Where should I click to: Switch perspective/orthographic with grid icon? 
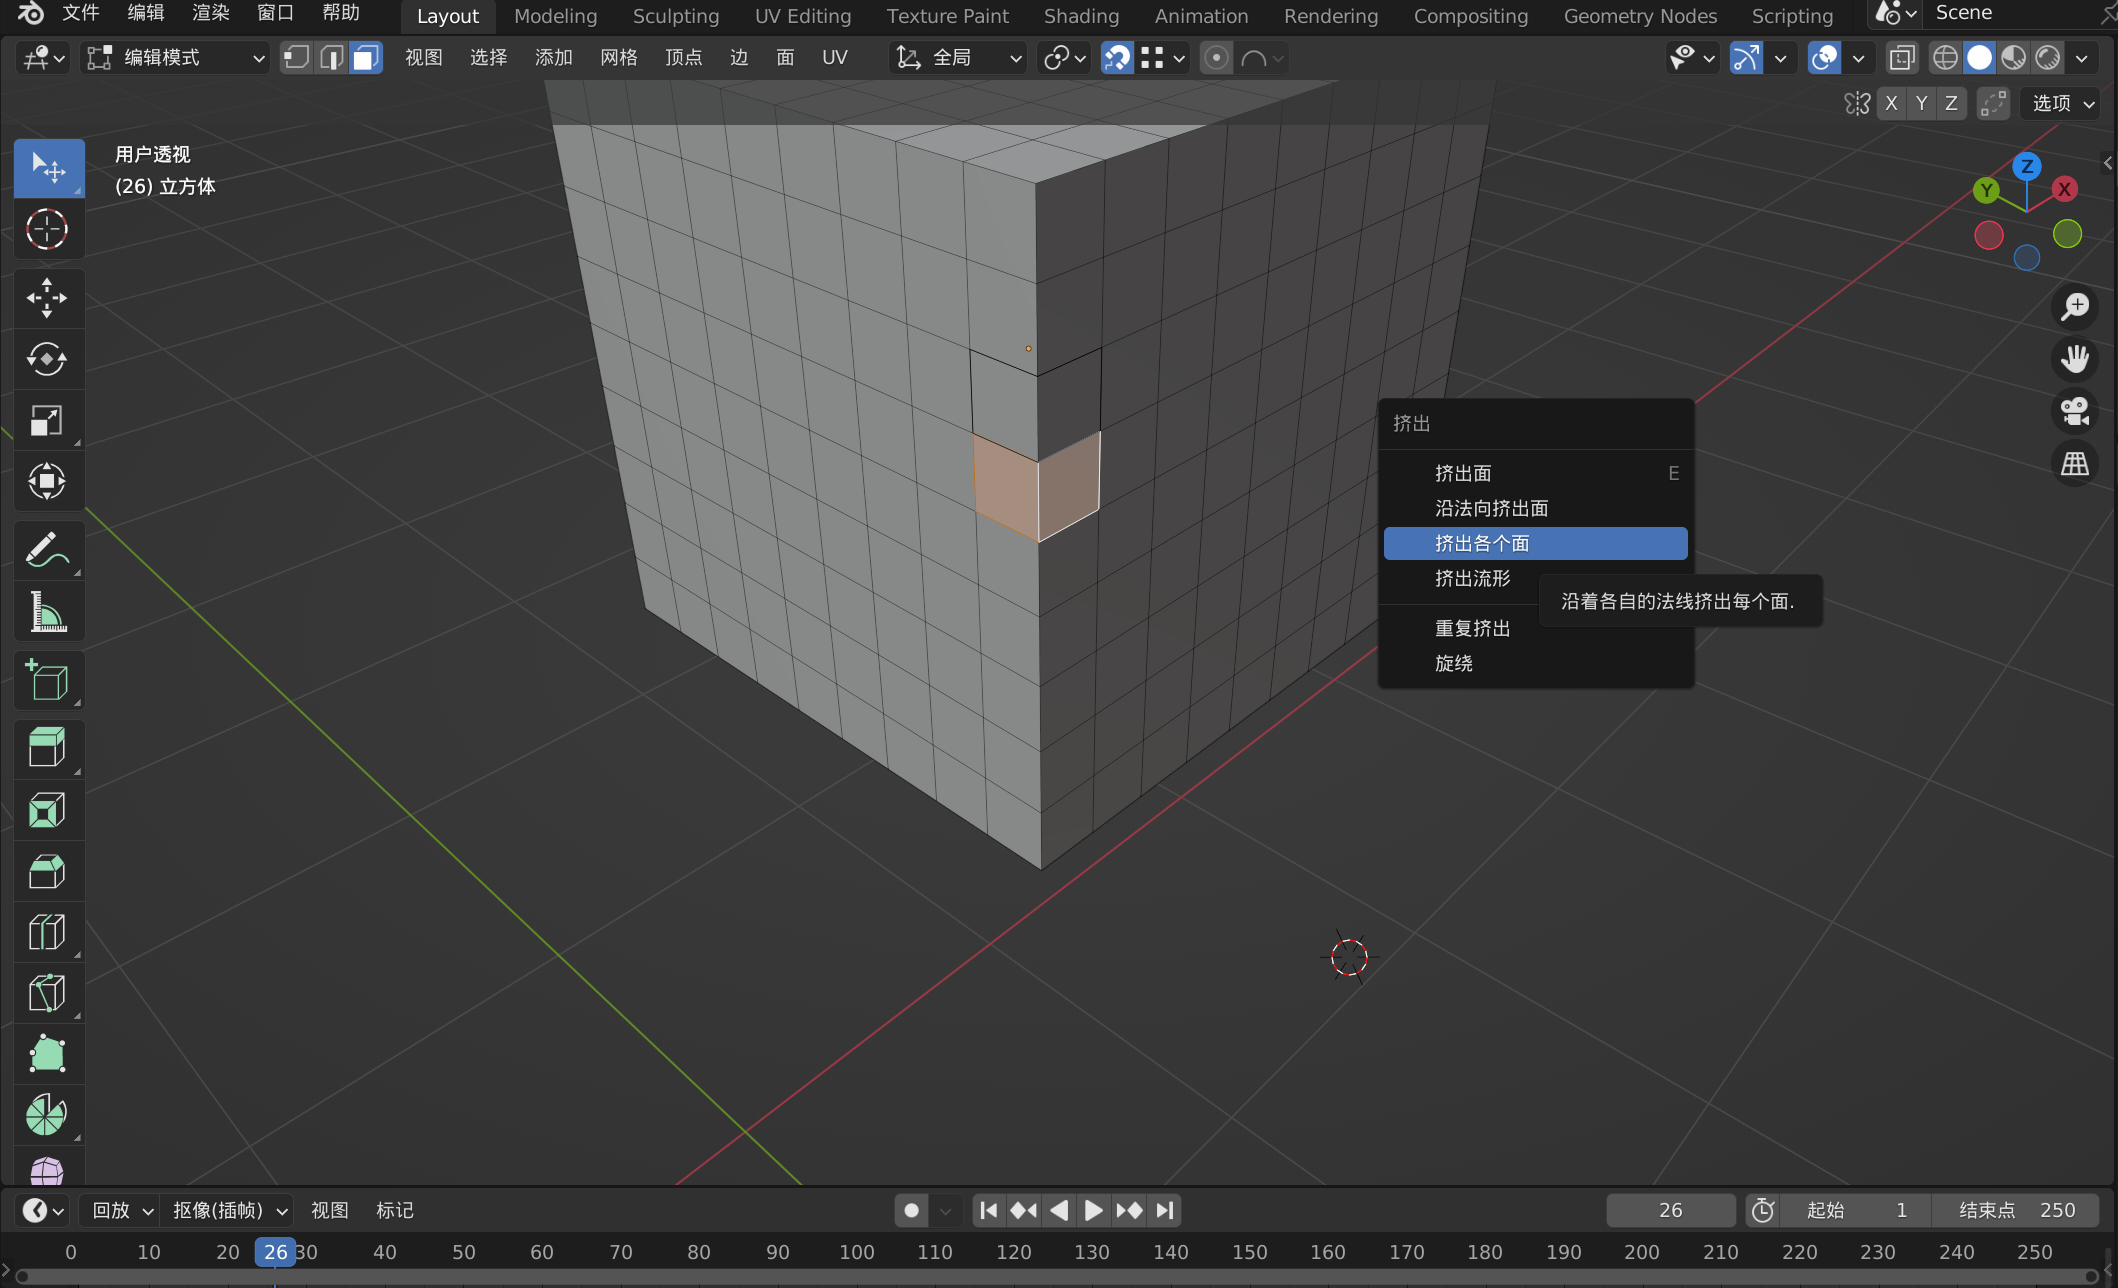(2075, 463)
